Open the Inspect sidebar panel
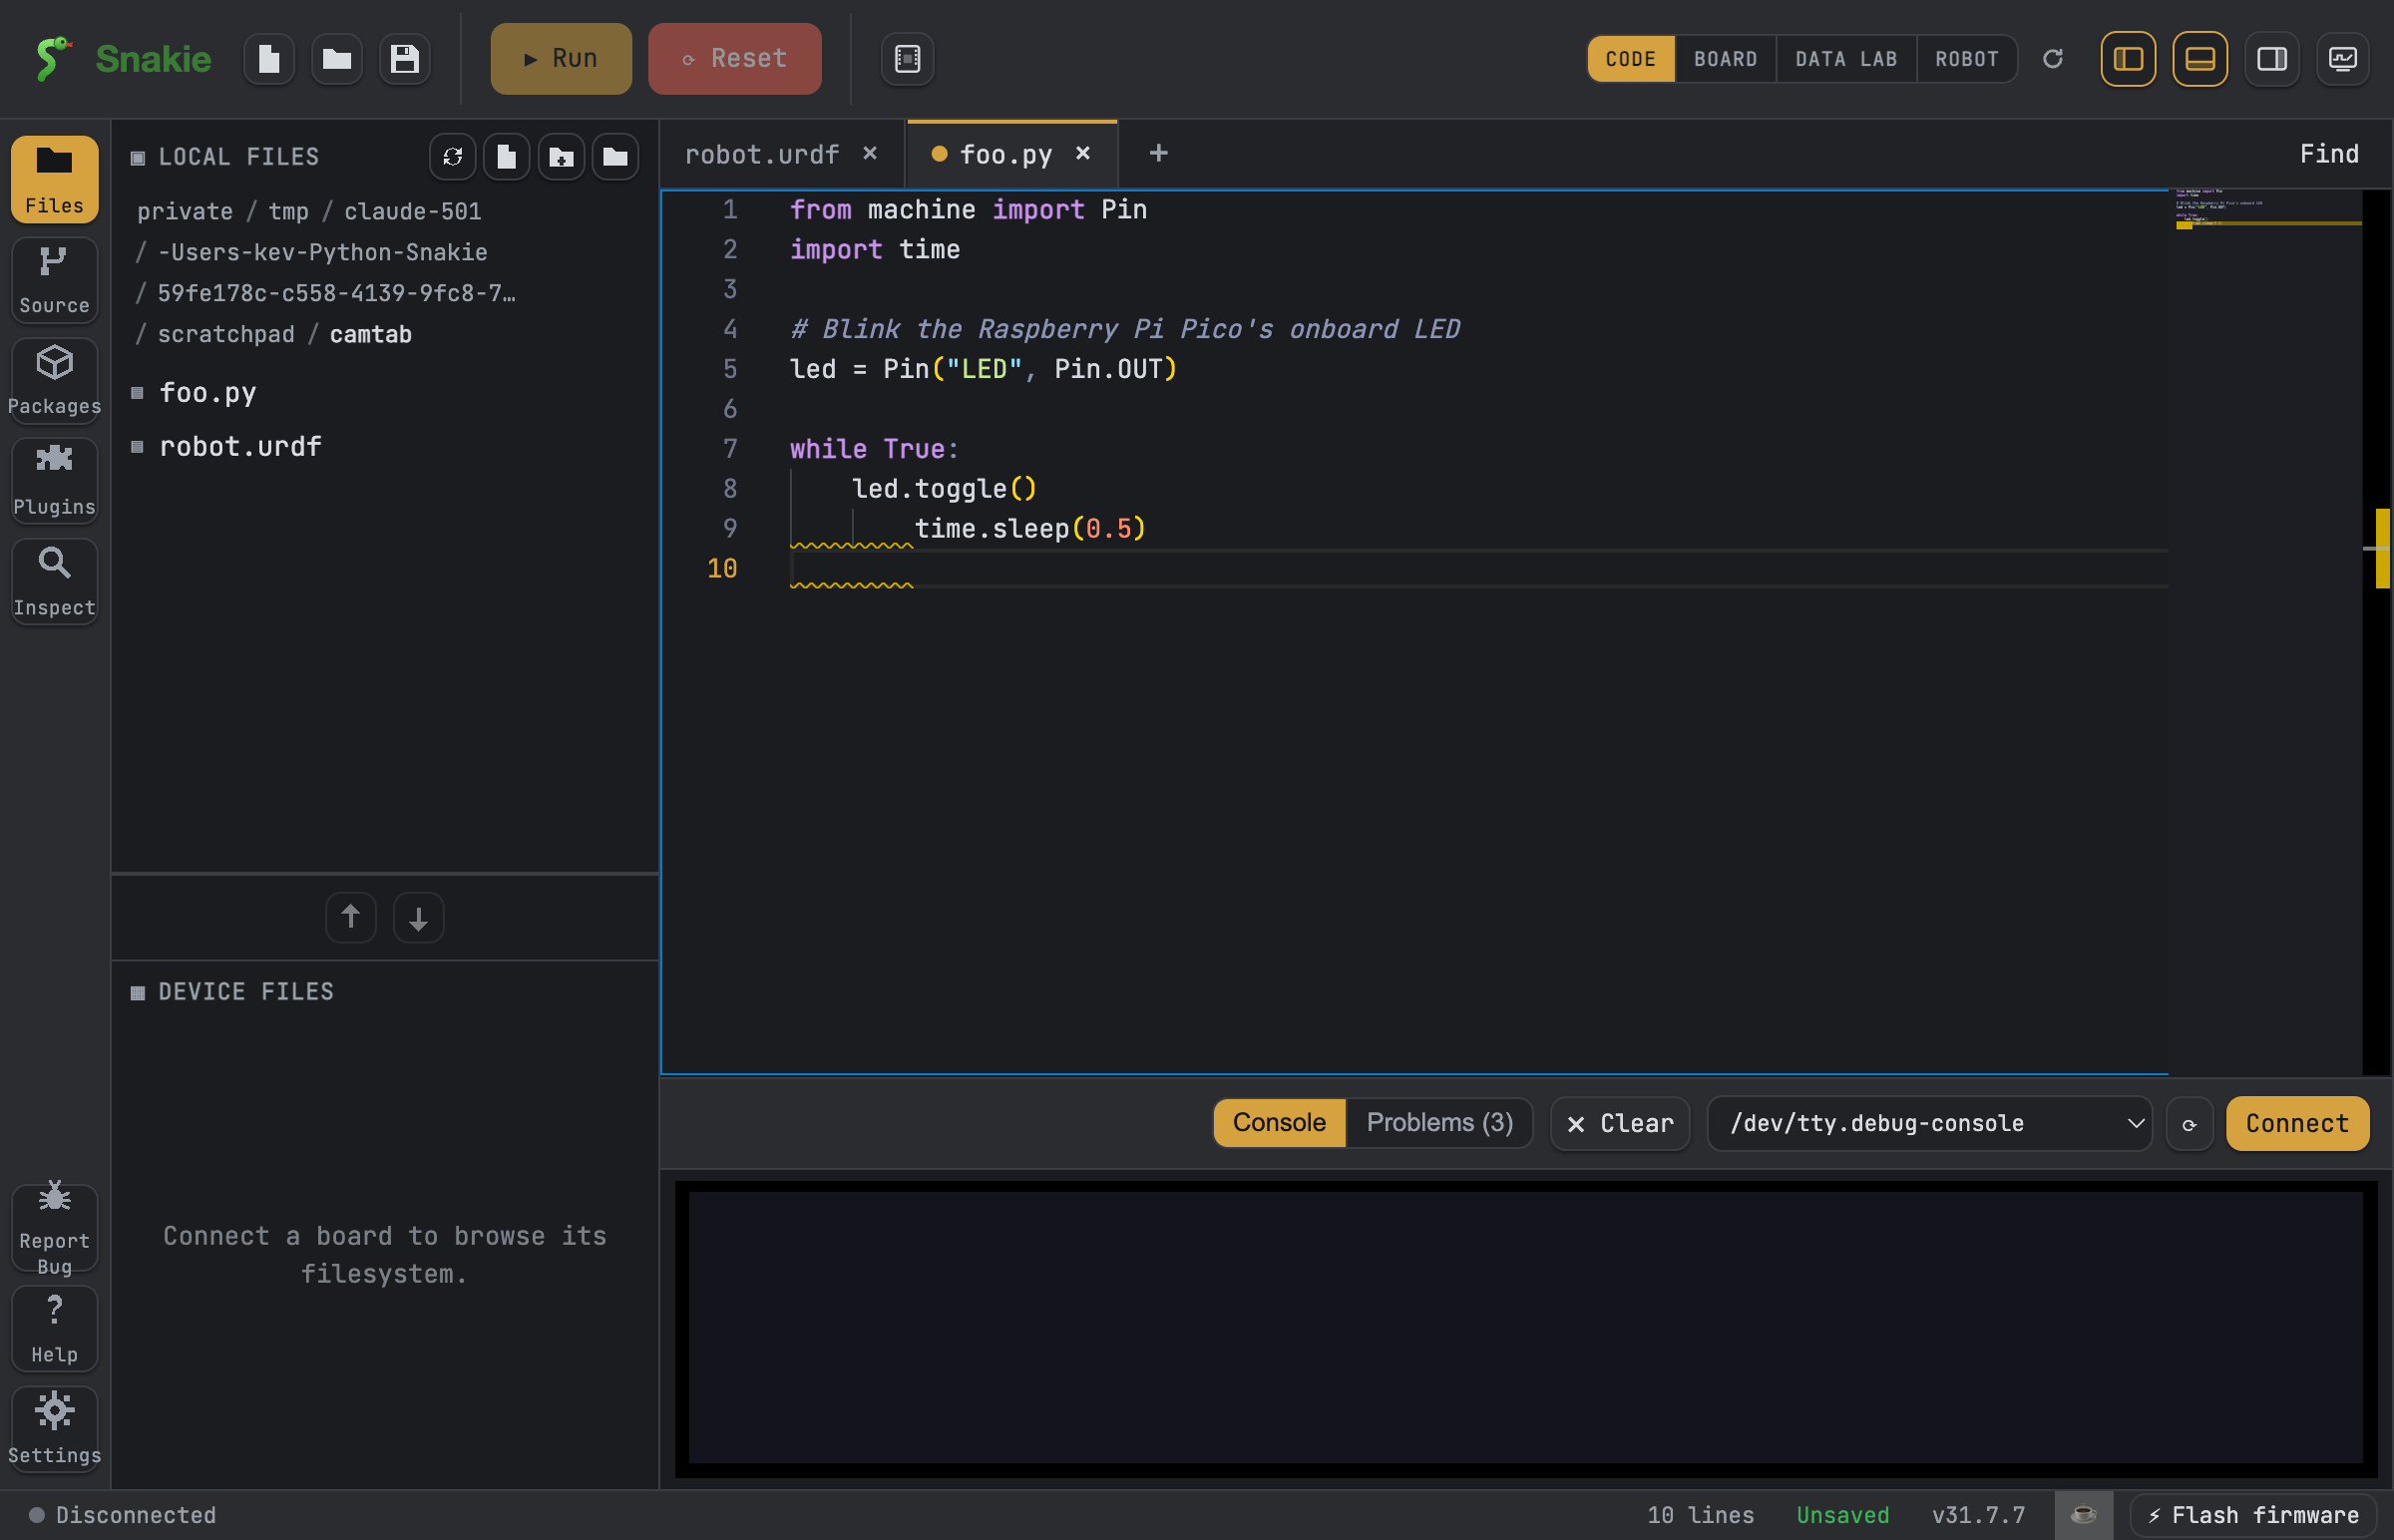Viewport: 2394px width, 1540px height. tap(54, 583)
